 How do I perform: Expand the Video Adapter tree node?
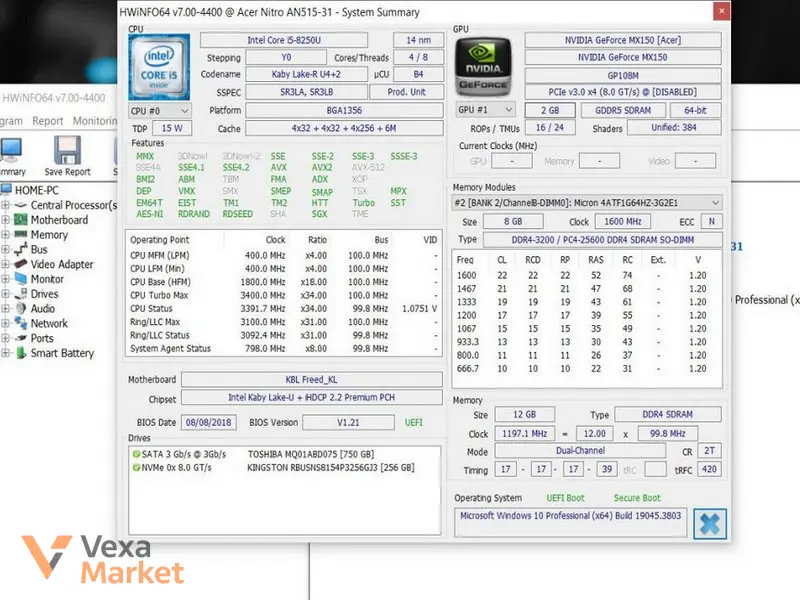[x=6, y=264]
